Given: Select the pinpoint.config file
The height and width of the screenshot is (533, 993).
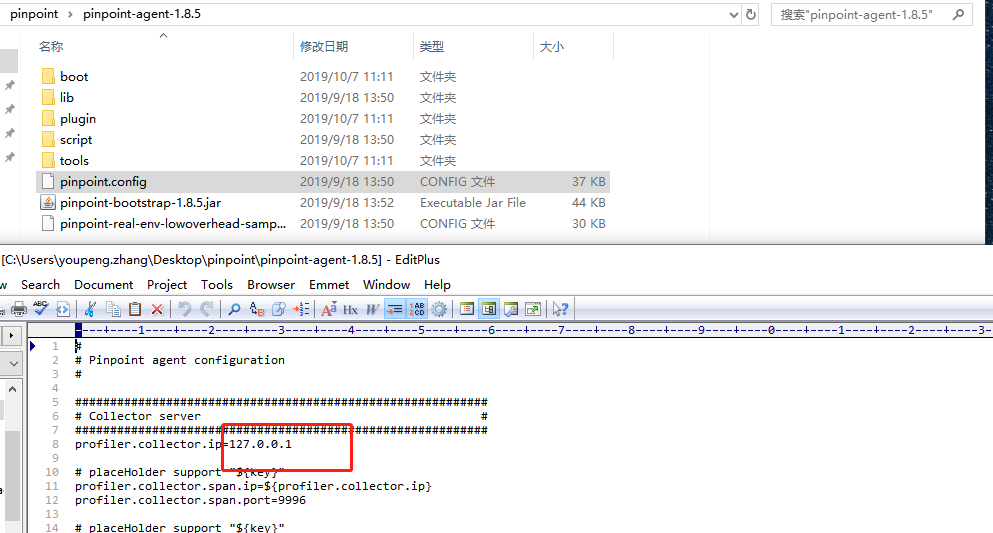Looking at the screenshot, I should coord(323,182).
